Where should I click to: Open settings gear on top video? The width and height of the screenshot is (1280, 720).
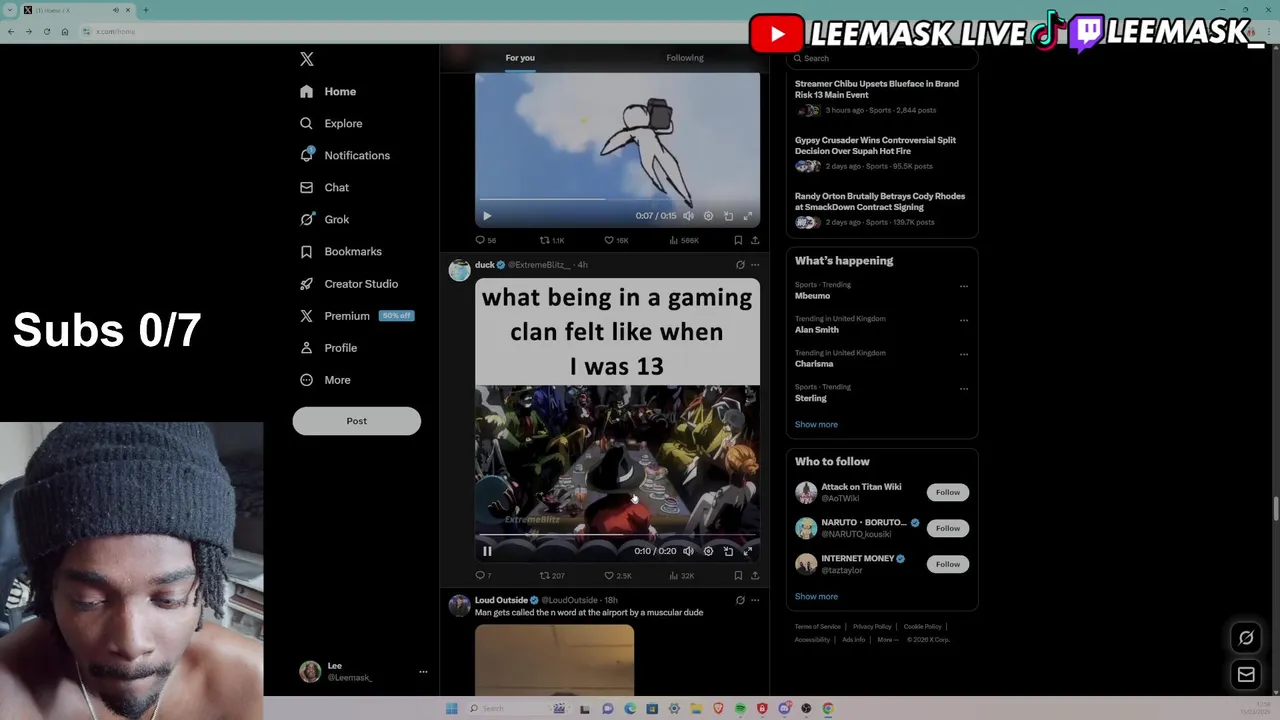(x=708, y=216)
